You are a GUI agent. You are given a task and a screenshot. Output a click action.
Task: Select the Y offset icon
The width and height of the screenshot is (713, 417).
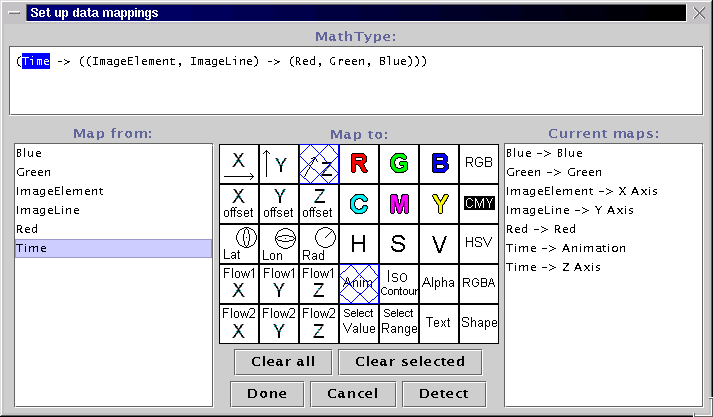tap(279, 204)
